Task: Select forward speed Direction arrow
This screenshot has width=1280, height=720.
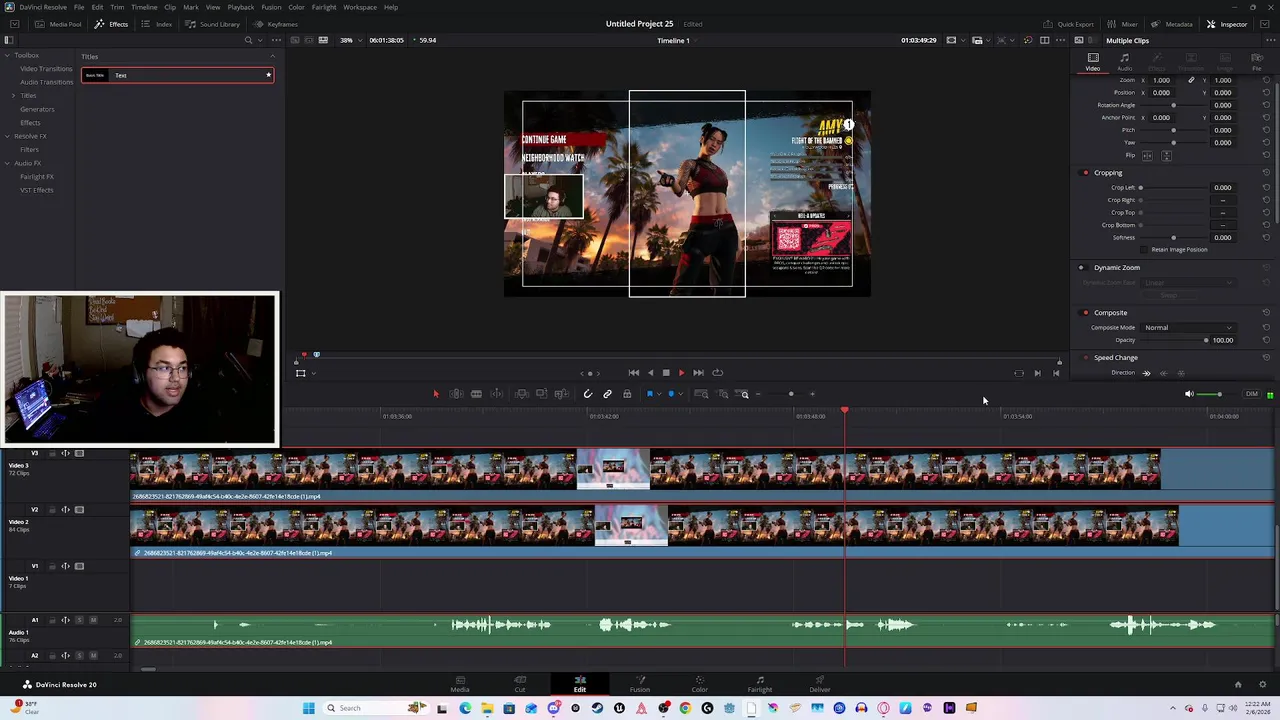Action: tap(1147, 373)
